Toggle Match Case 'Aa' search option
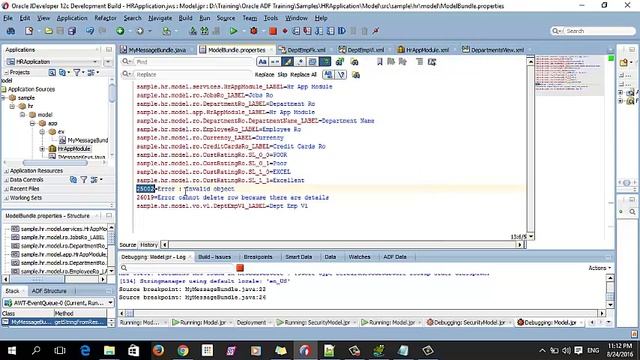 point(262,62)
